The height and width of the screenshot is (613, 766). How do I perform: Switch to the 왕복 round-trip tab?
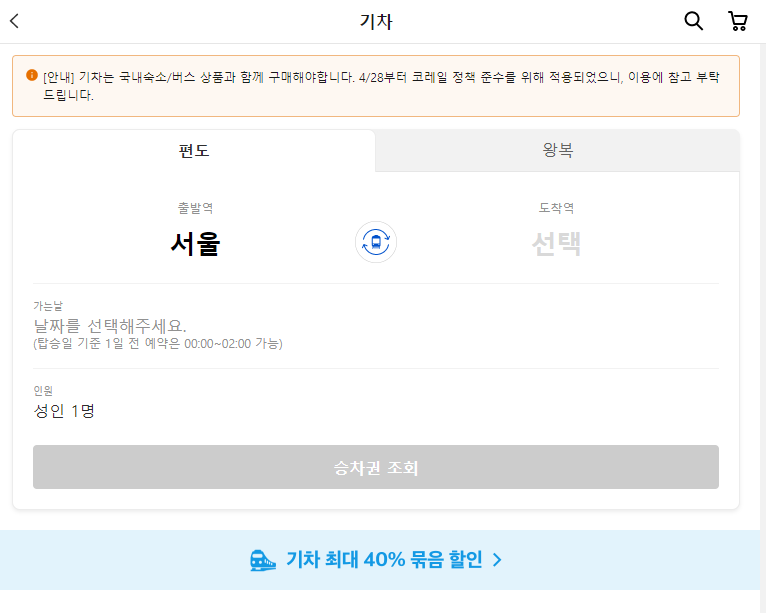pyautogui.click(x=557, y=150)
